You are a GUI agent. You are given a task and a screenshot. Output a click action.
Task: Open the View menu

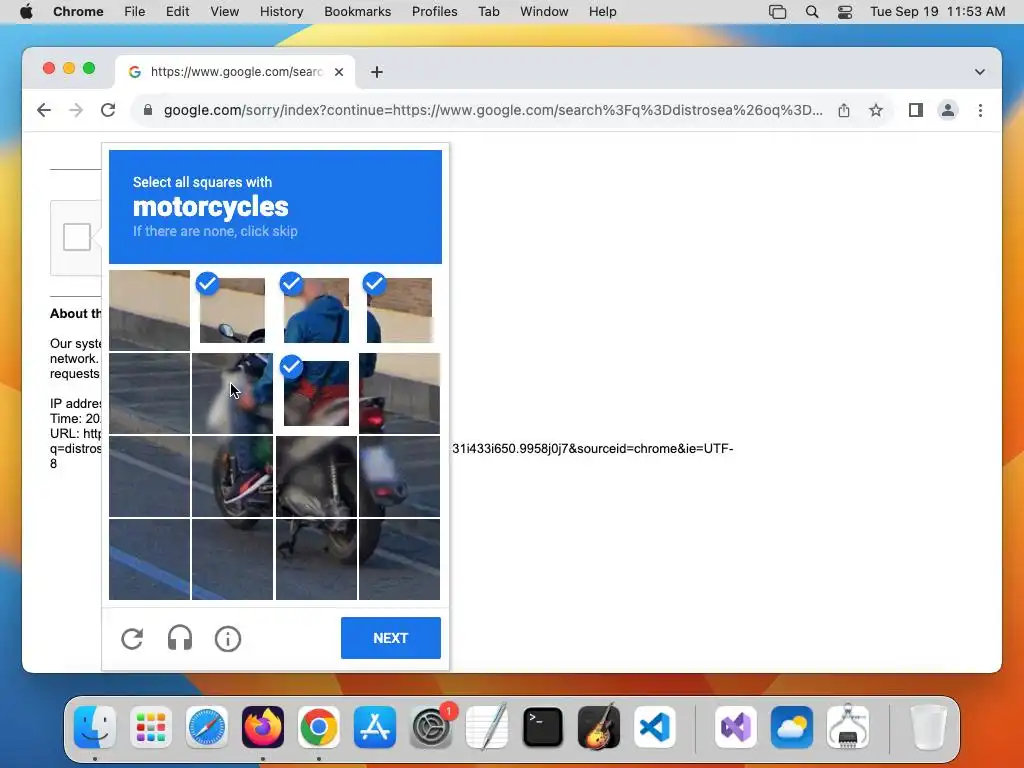[224, 12]
